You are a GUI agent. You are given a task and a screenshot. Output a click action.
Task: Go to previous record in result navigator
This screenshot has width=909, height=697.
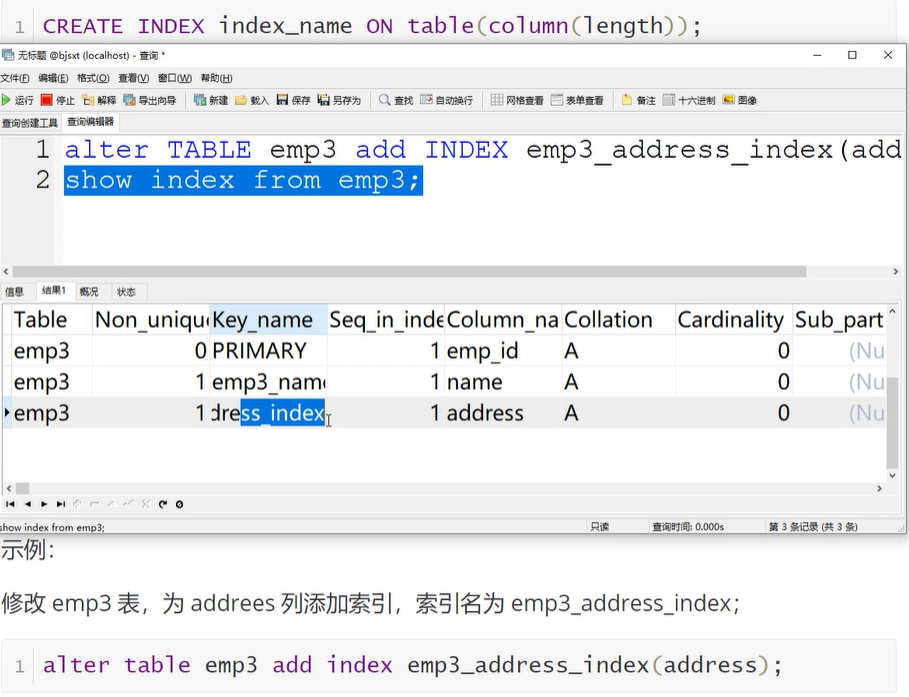coord(27,504)
